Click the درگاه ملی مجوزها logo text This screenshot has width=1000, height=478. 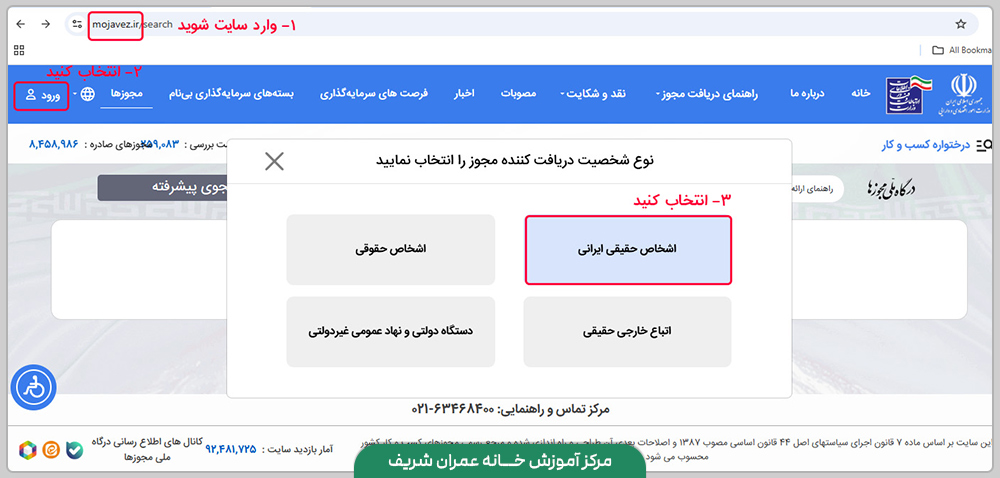pos(892,188)
